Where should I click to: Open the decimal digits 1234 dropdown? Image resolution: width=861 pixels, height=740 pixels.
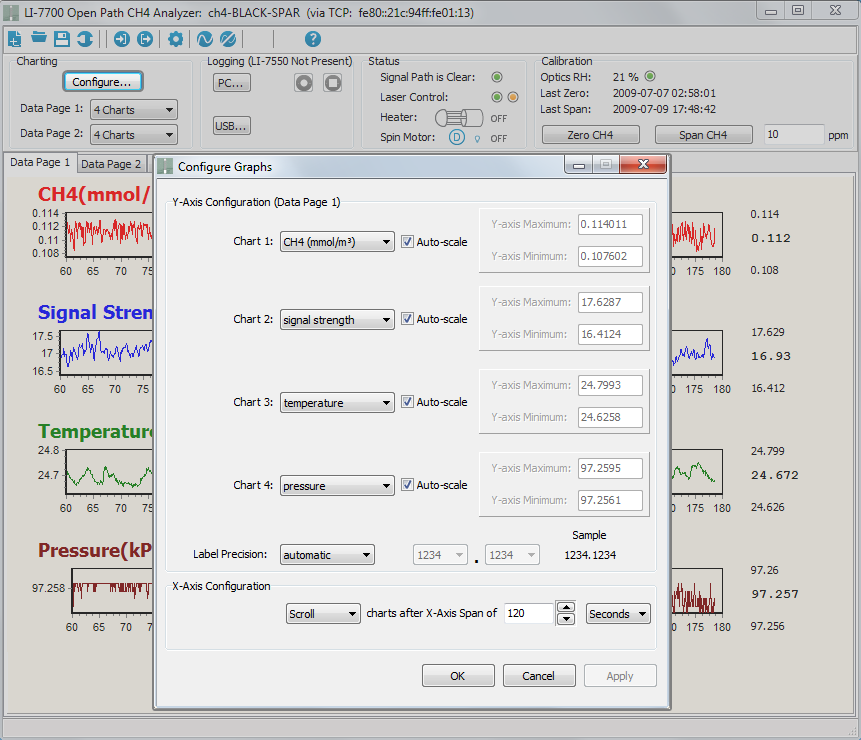click(x=512, y=555)
